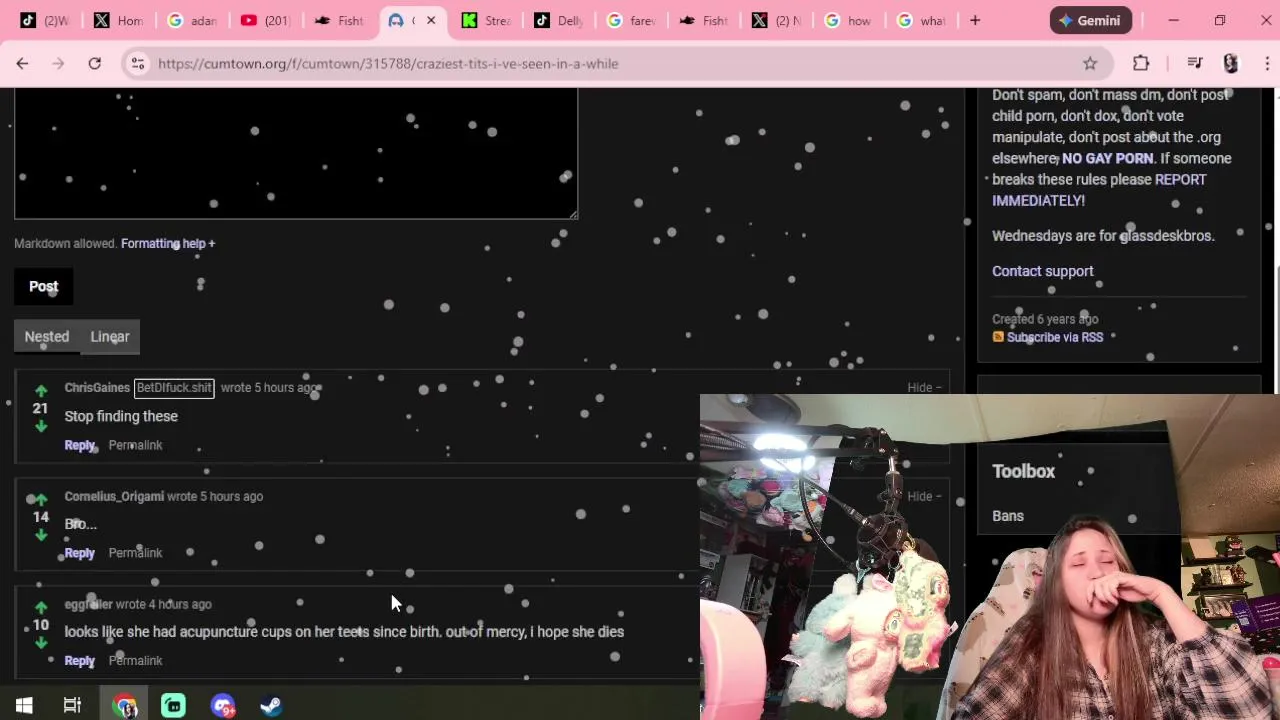Switch to the 'Strea' Kick tab
The width and height of the screenshot is (1280, 720).
click(x=486, y=20)
